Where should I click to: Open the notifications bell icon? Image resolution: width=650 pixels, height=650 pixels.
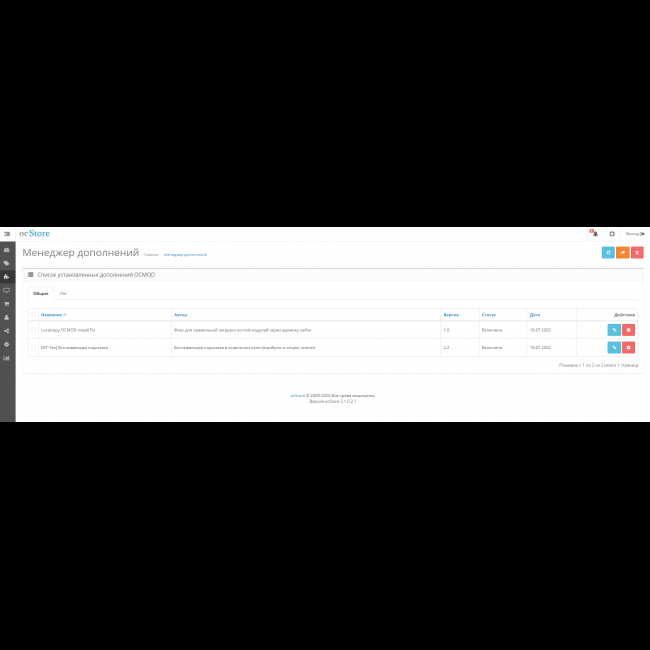coord(594,234)
